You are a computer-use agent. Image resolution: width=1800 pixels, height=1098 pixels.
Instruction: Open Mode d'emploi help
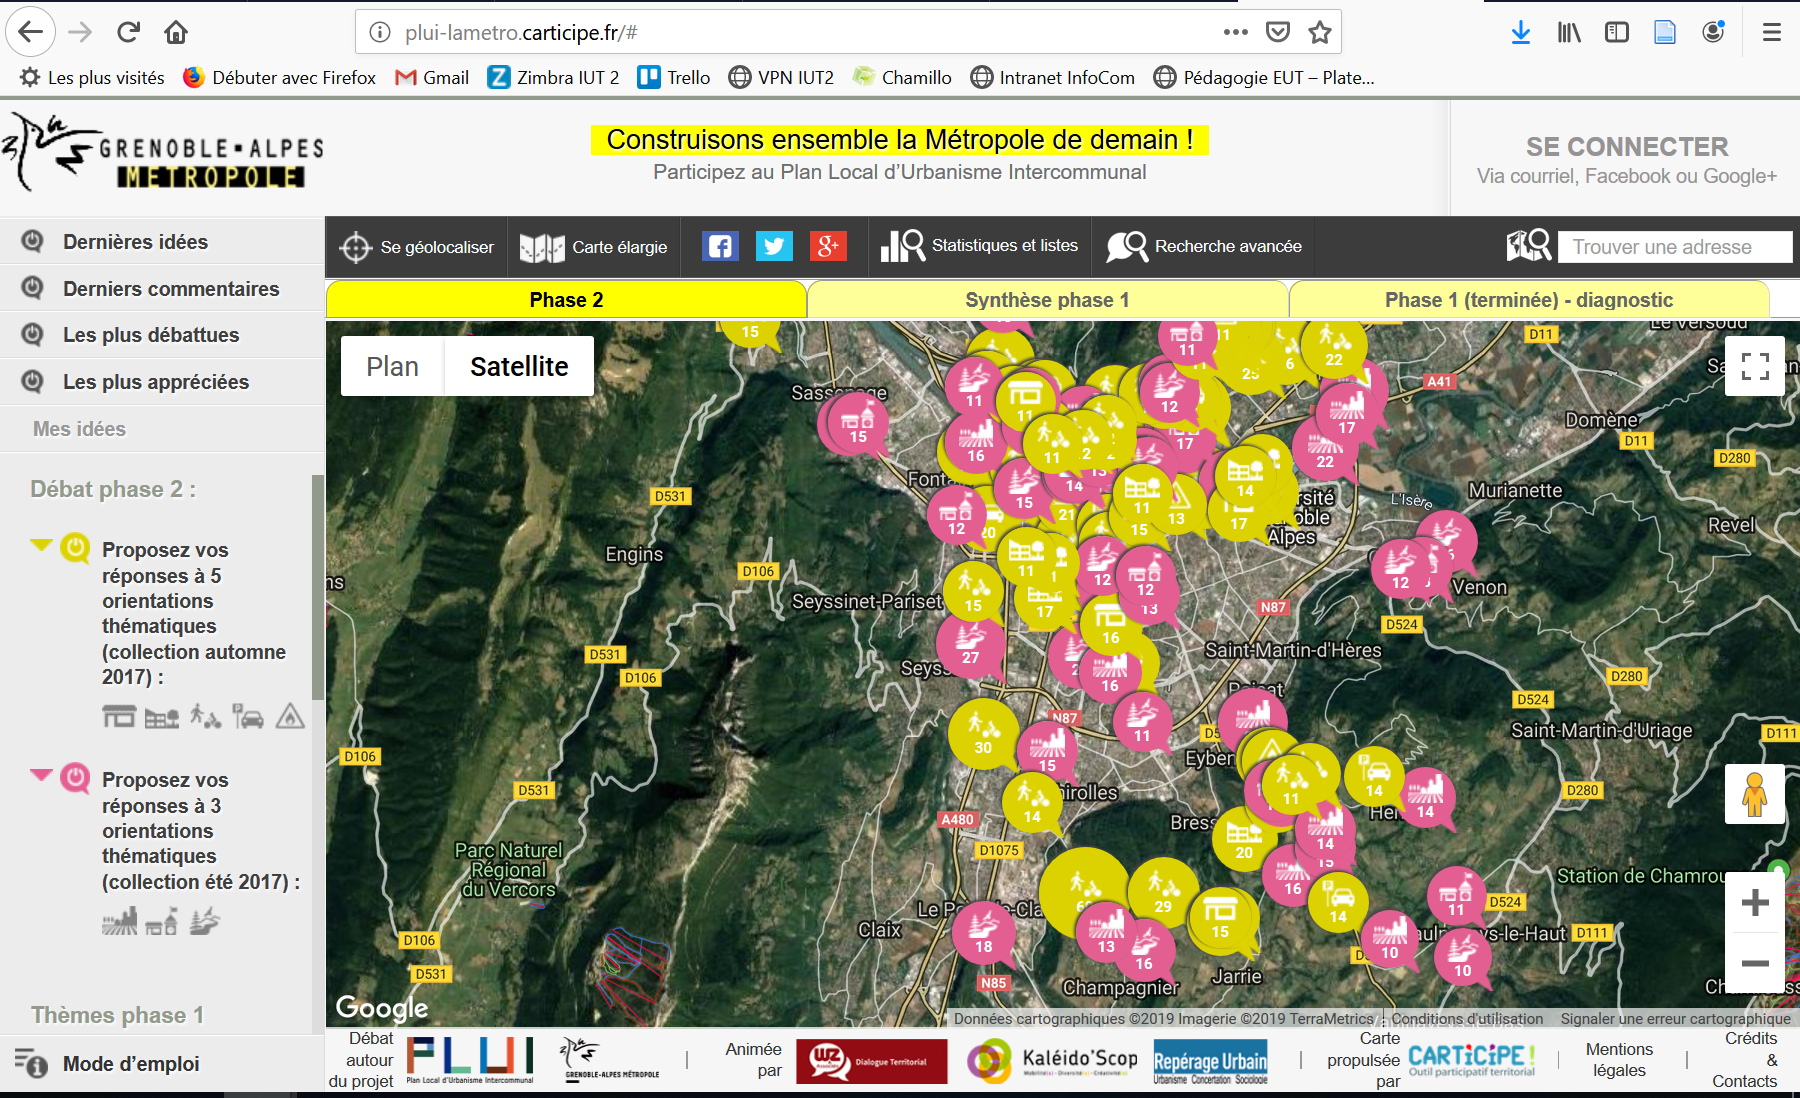click(131, 1064)
